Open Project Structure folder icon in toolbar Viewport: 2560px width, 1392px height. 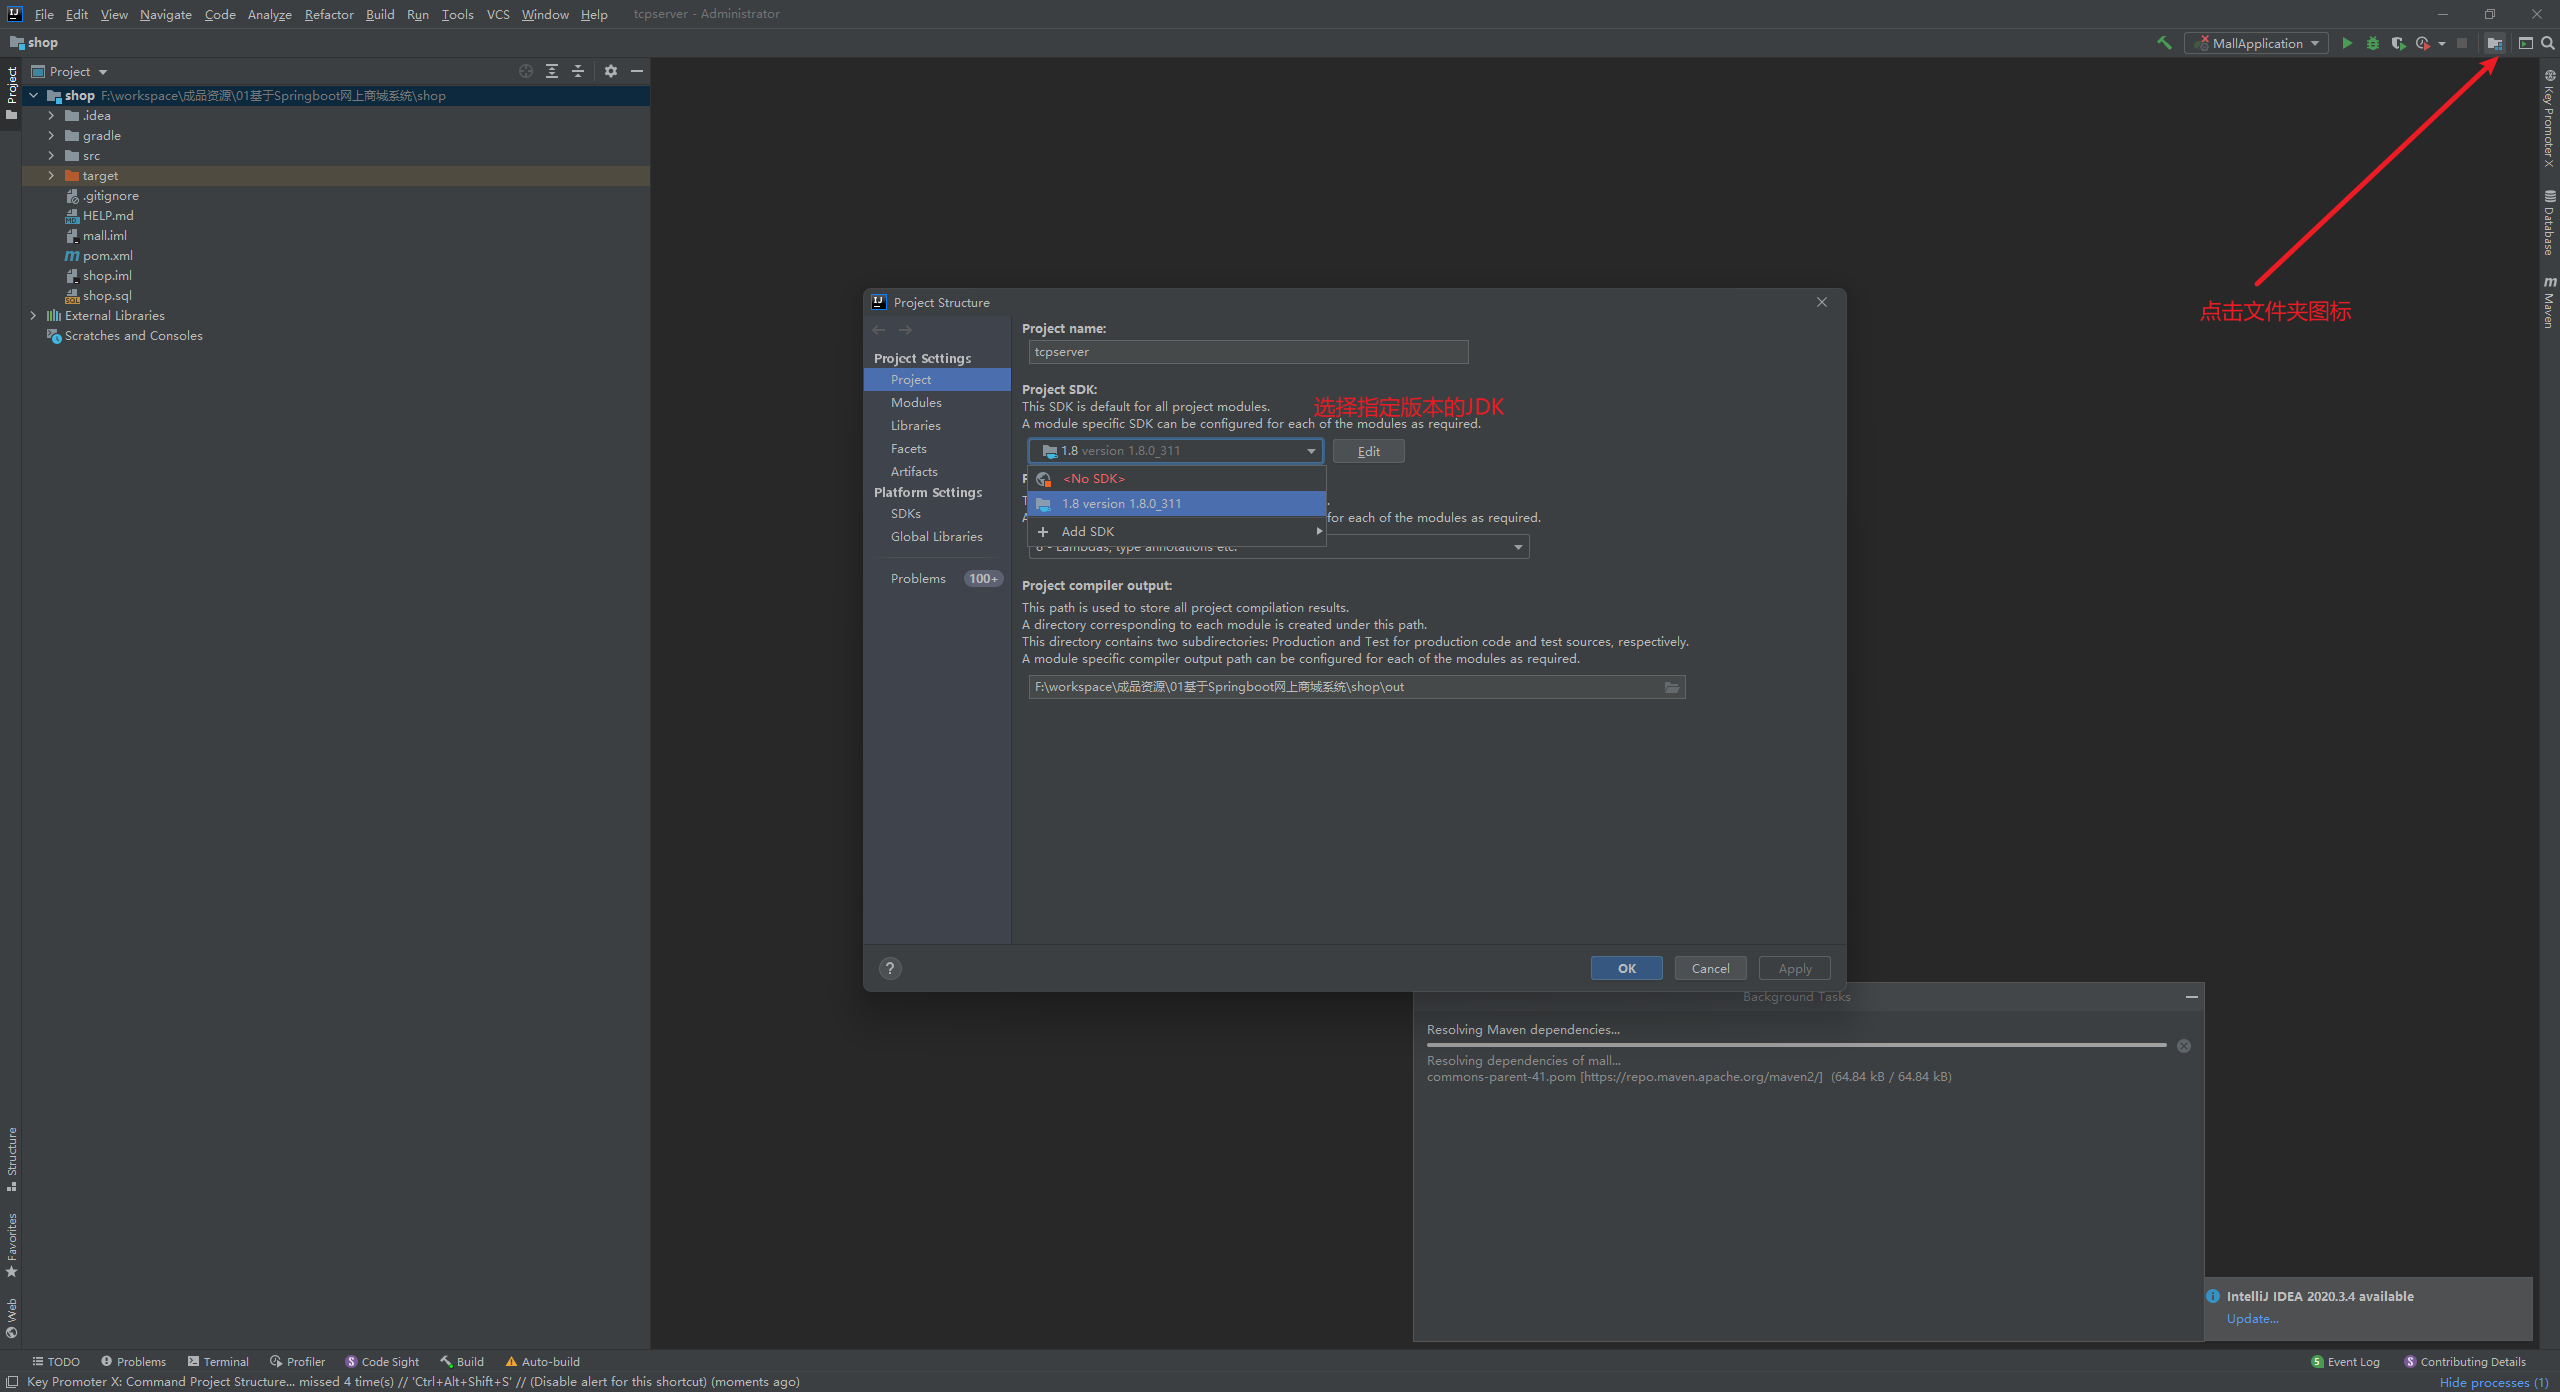(2495, 43)
